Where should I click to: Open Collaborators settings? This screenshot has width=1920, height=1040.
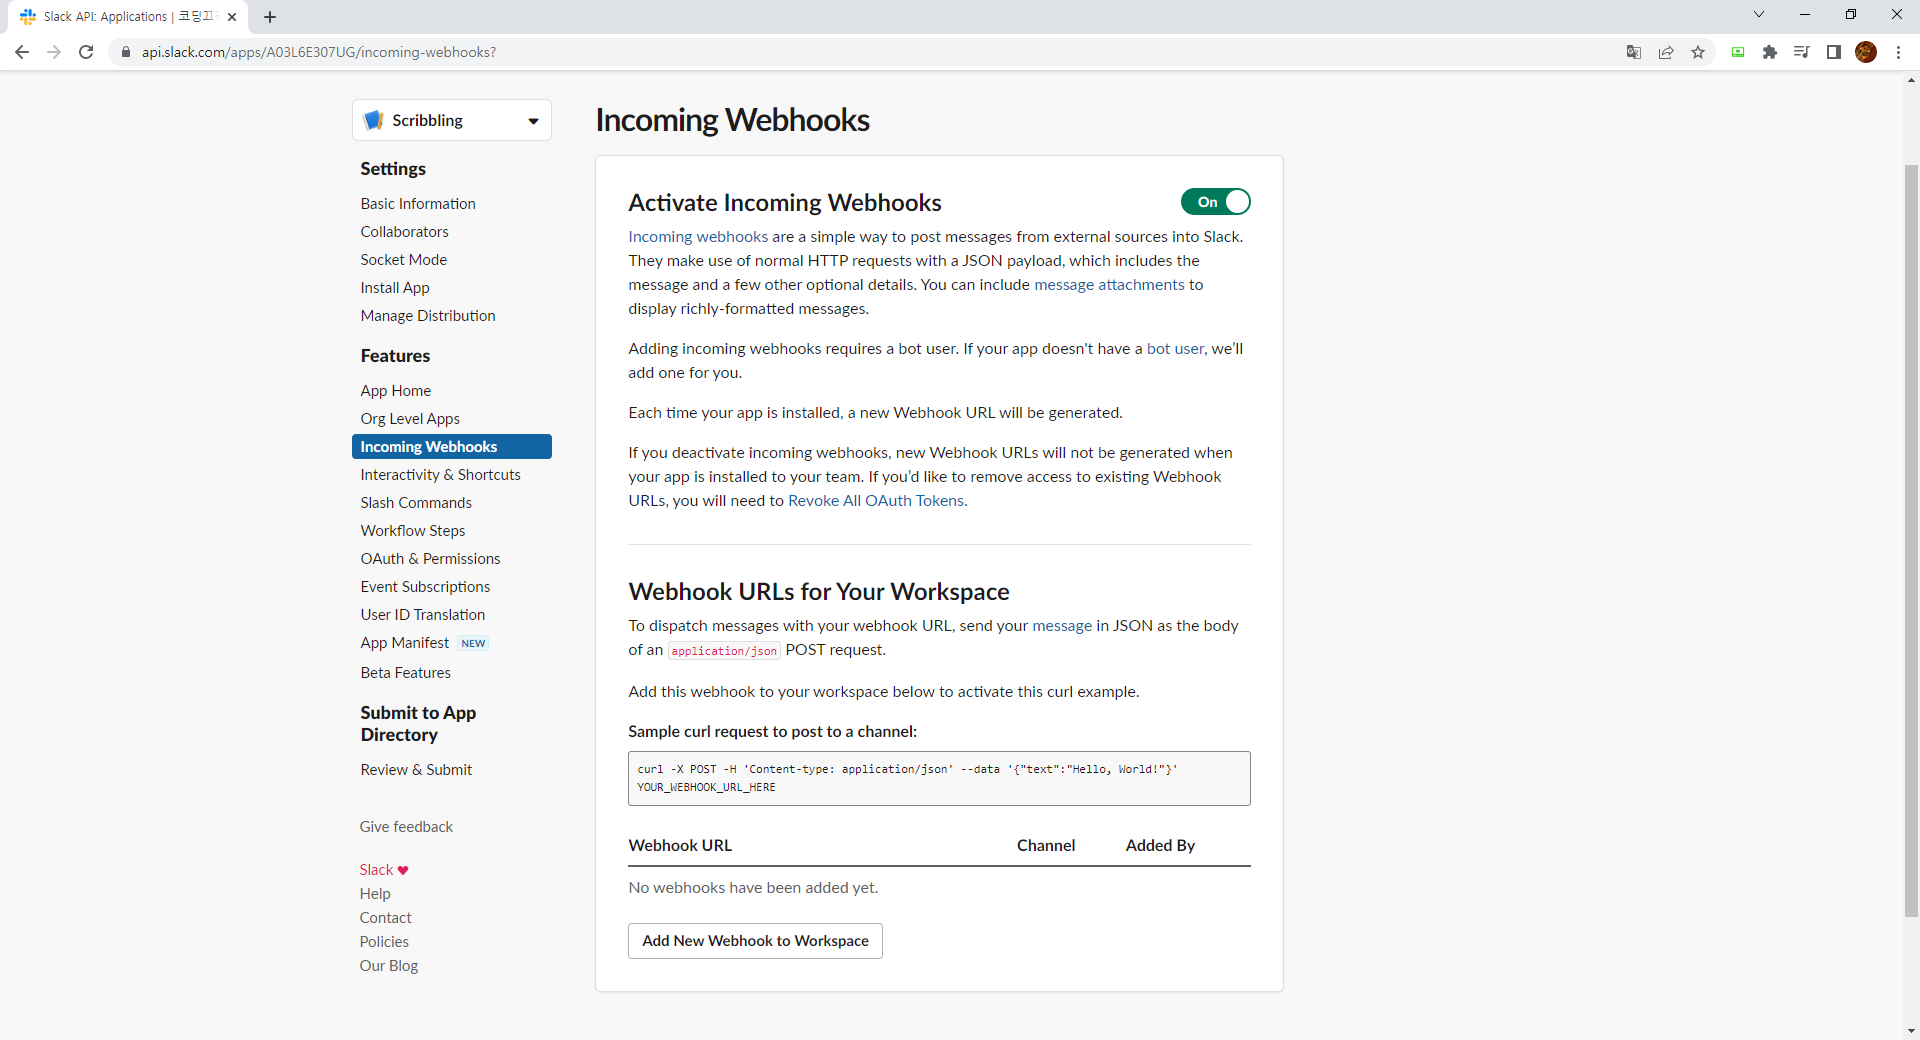(x=405, y=231)
